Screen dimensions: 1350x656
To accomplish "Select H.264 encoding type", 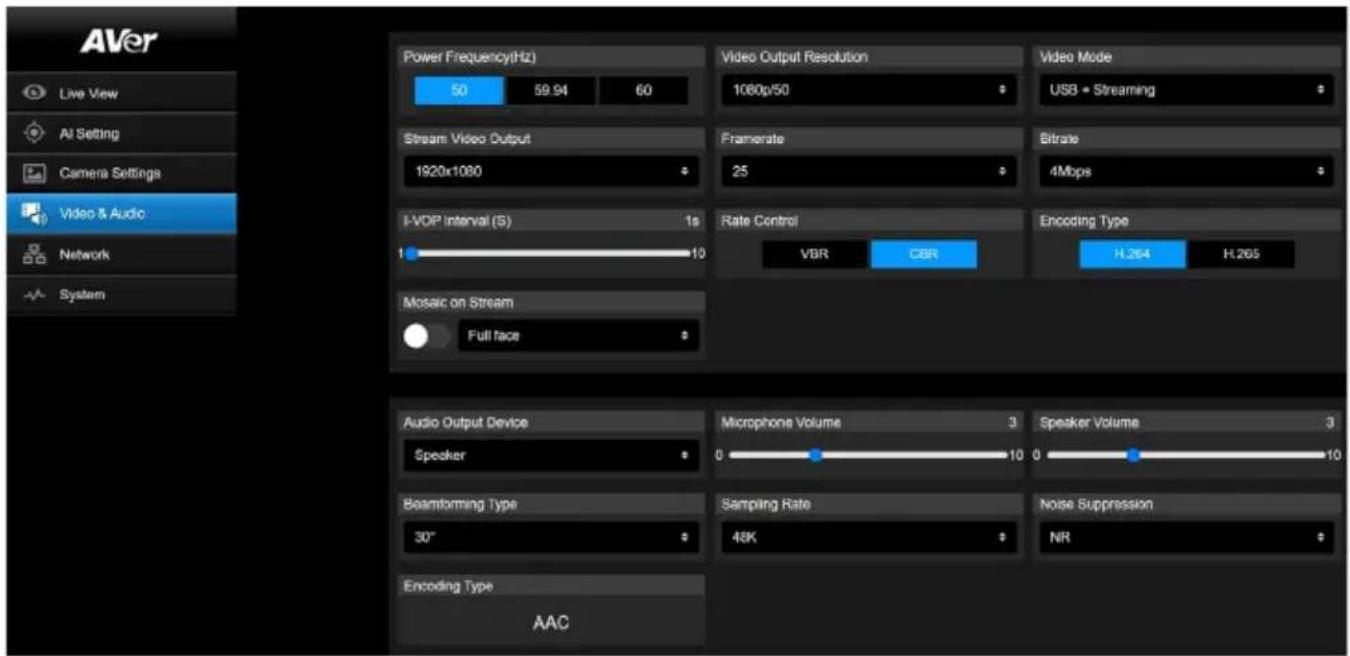I will coord(1133,254).
